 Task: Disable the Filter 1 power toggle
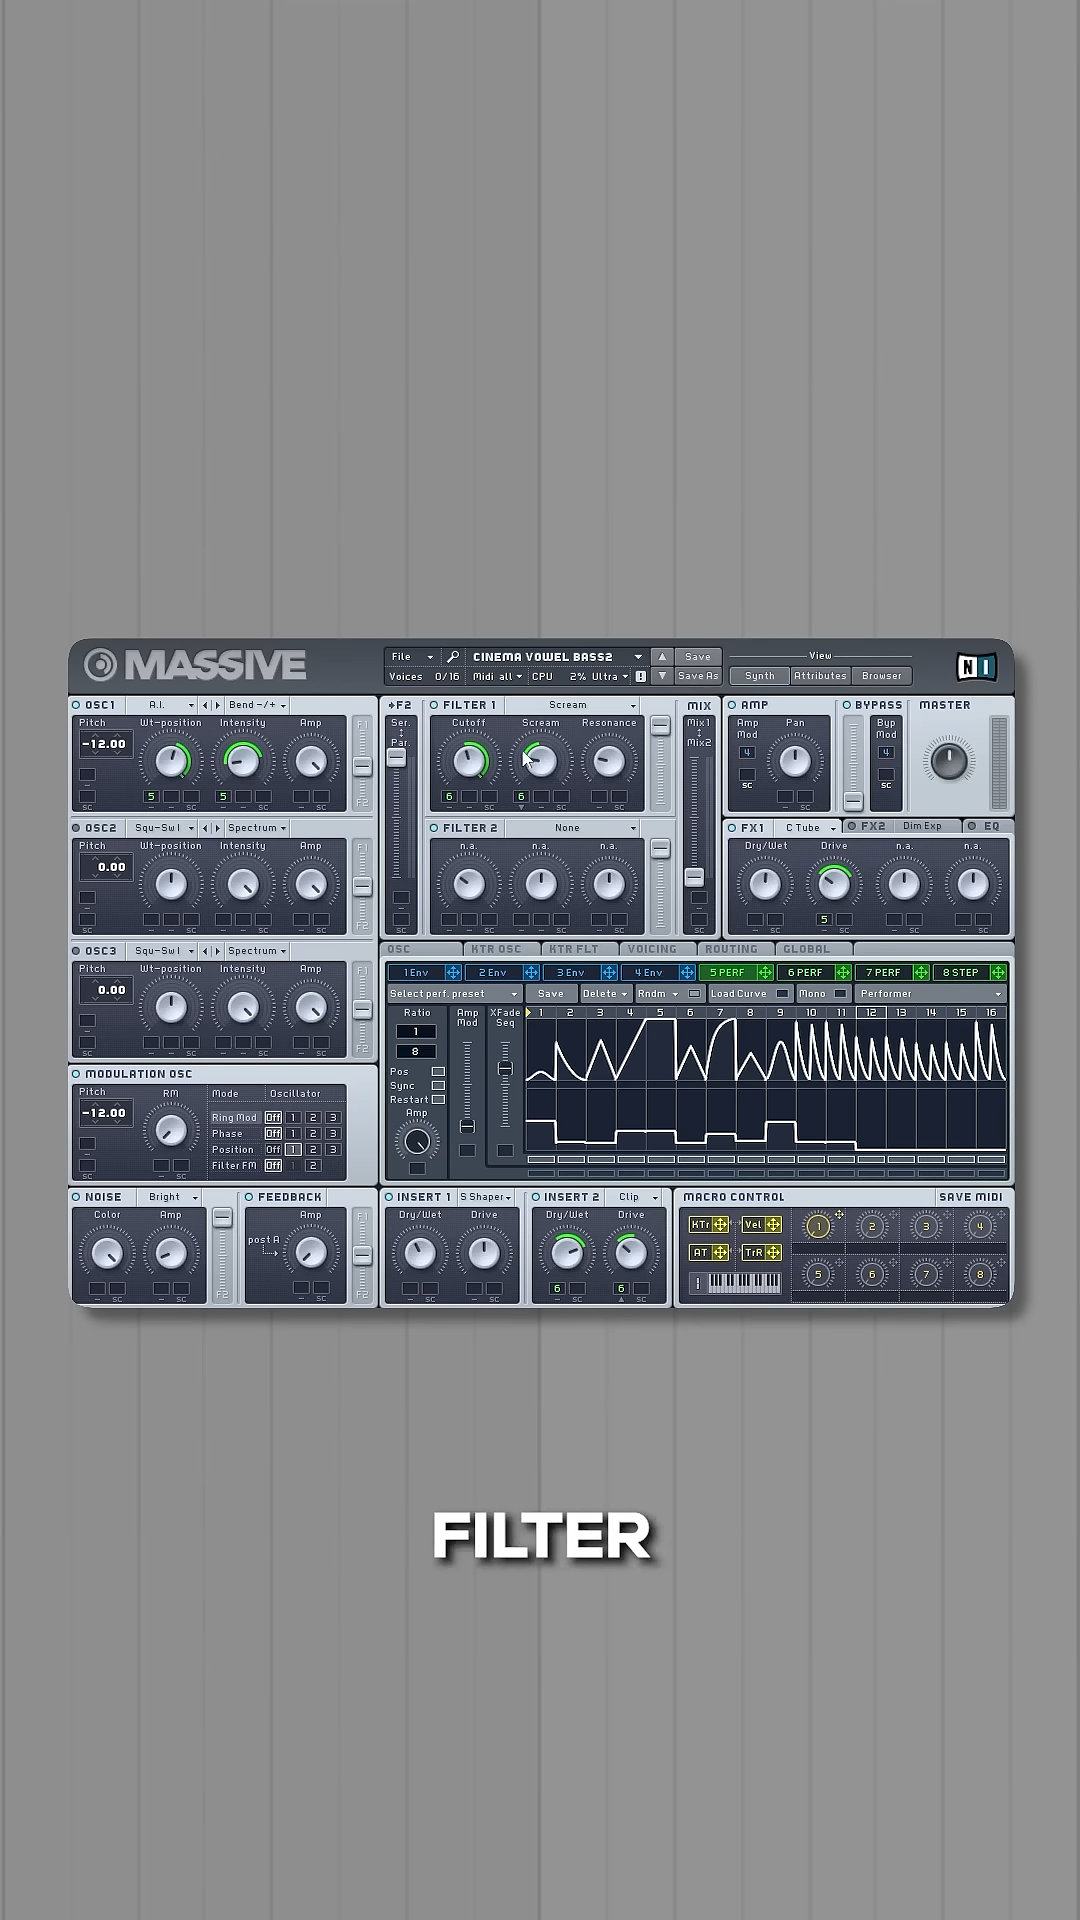pyautogui.click(x=434, y=705)
